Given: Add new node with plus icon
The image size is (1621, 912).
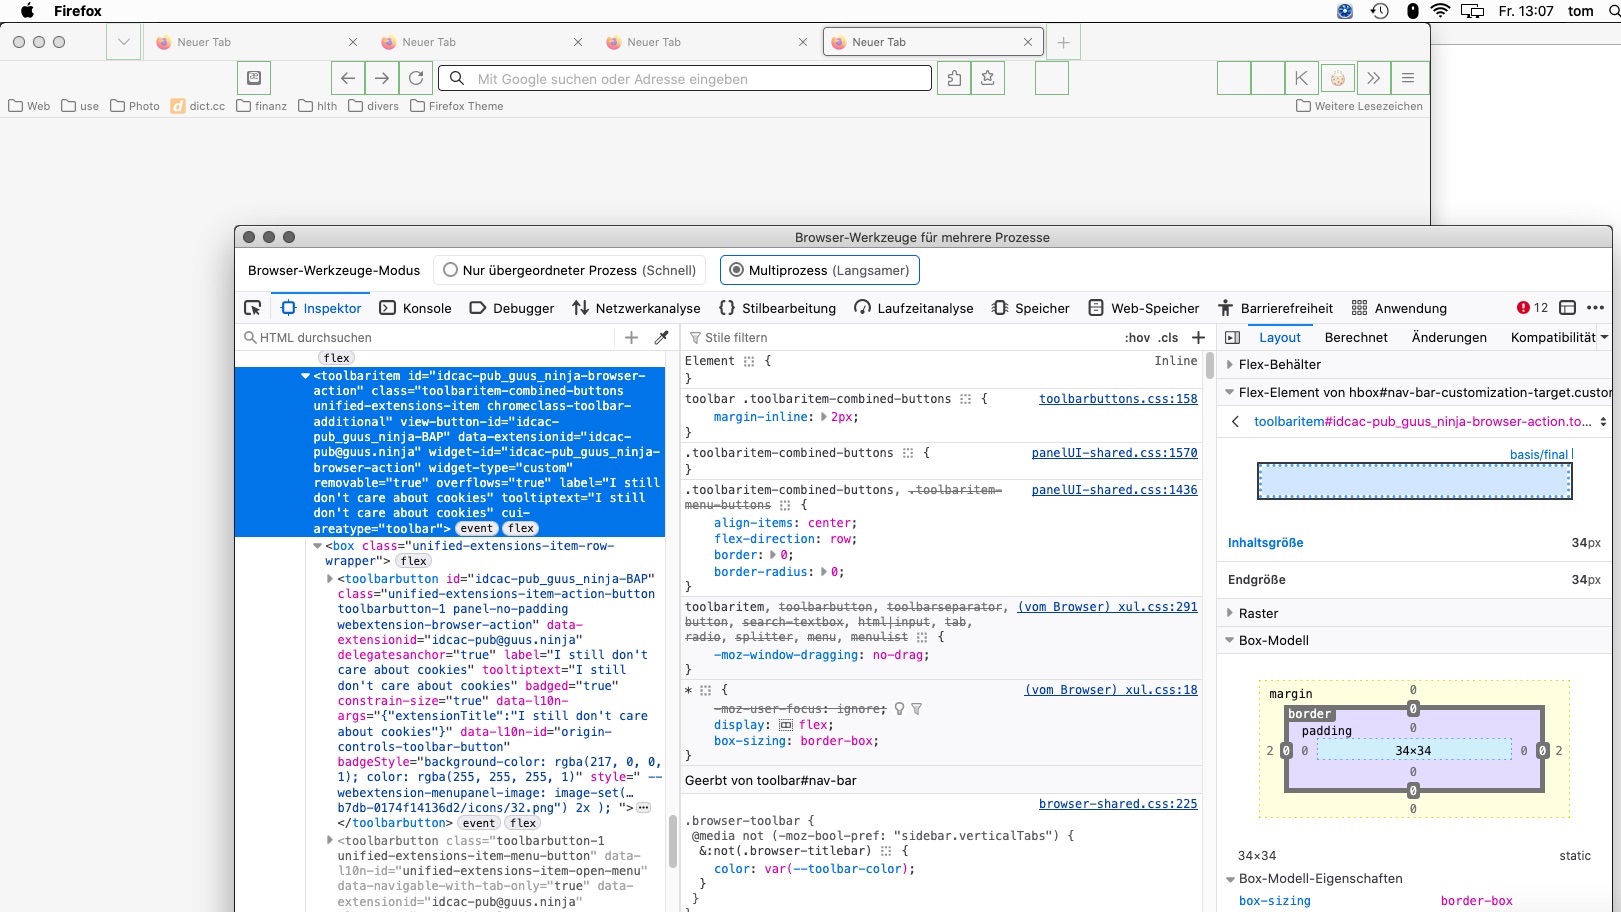Looking at the screenshot, I should pos(631,338).
